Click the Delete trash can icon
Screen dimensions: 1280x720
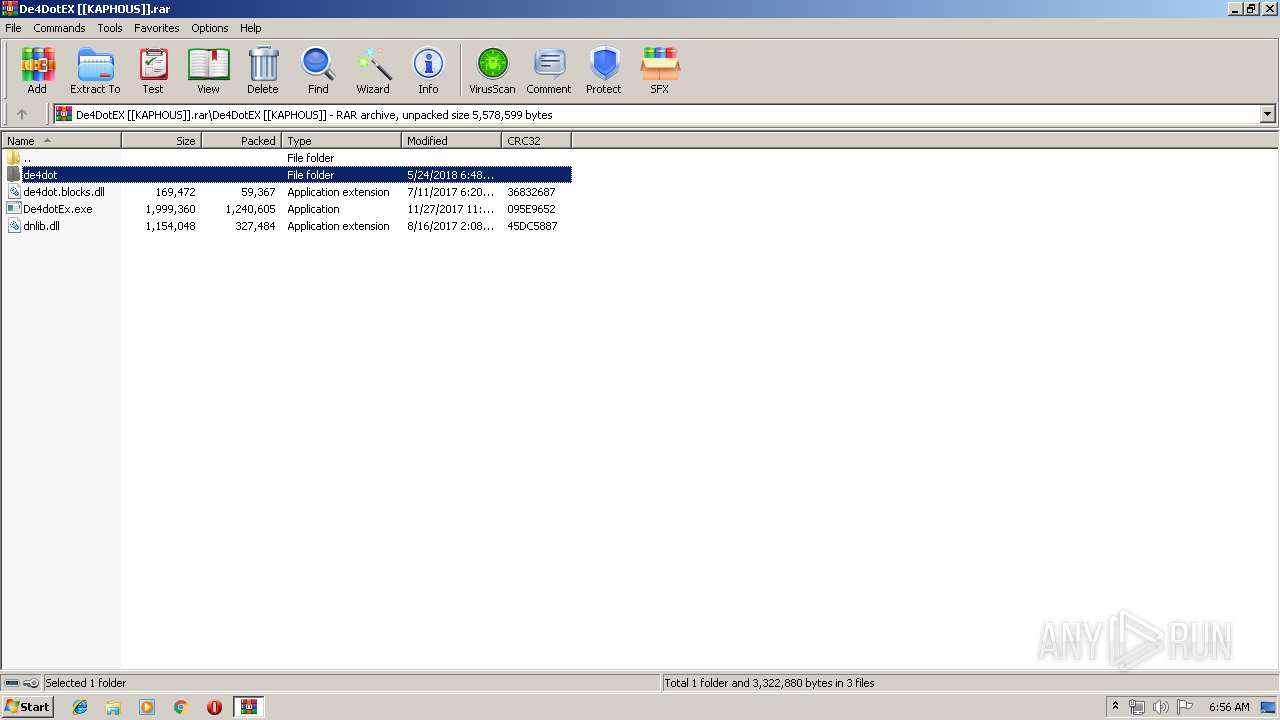pyautogui.click(x=263, y=70)
